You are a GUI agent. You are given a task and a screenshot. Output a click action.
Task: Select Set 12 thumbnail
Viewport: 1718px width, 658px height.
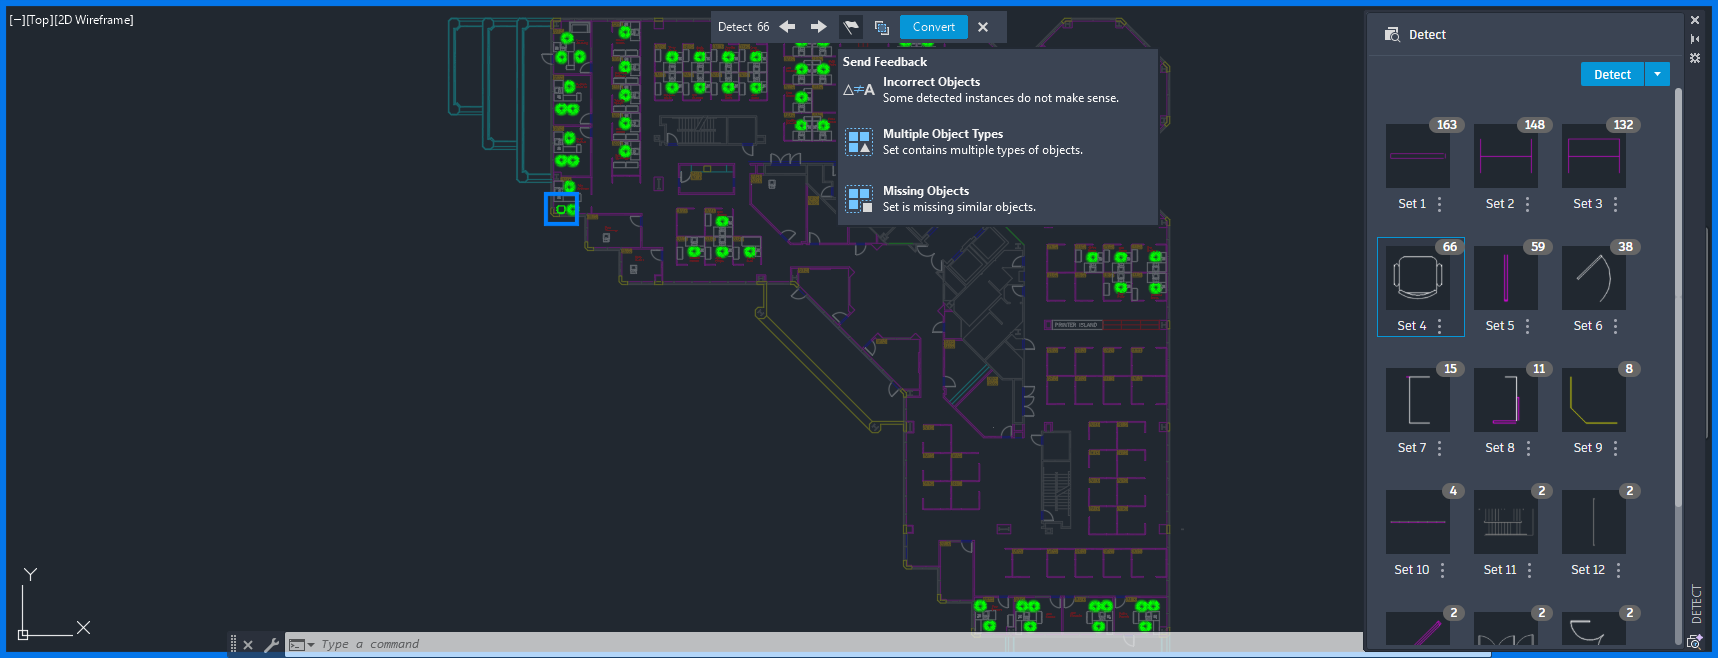1593,522
